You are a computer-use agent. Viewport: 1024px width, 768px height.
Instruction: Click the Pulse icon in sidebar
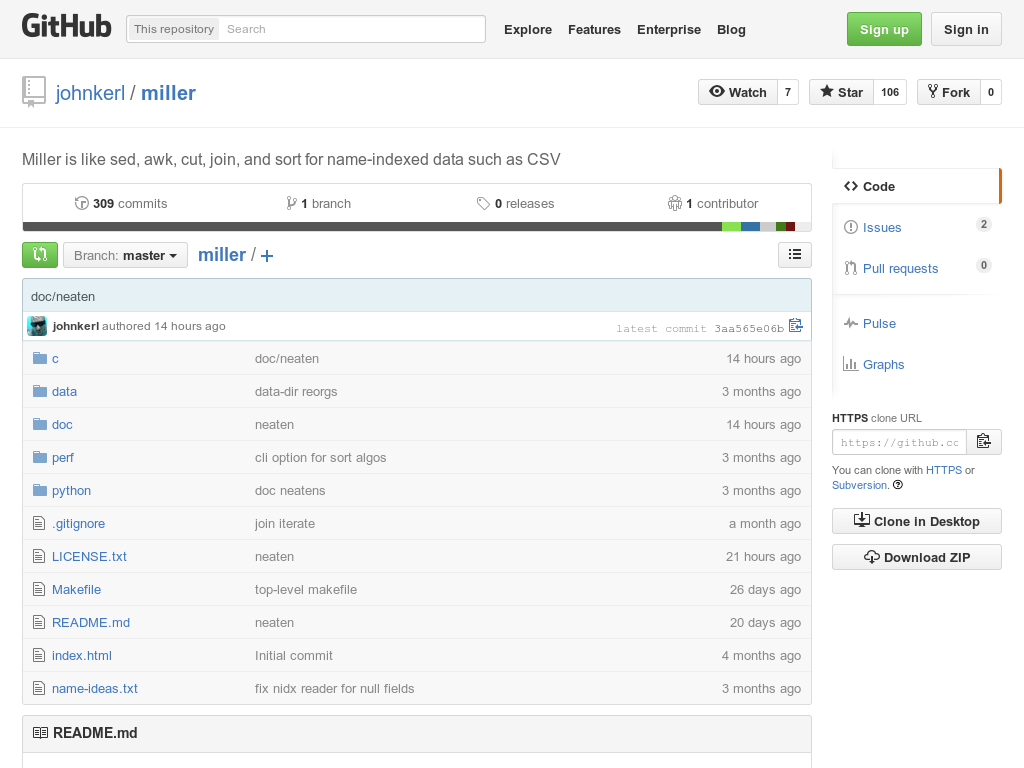[850, 323]
